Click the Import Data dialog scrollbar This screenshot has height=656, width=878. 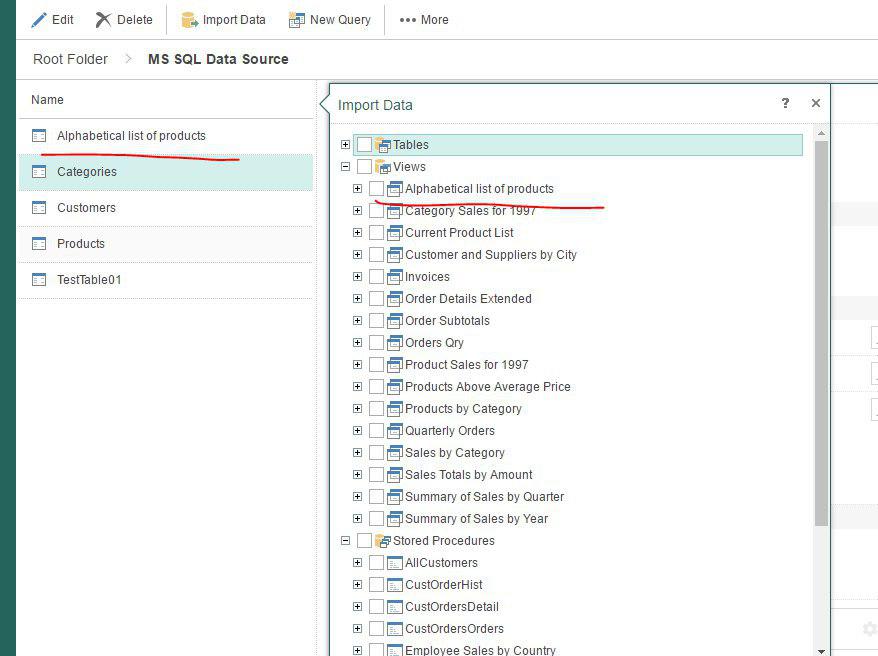click(x=821, y=330)
